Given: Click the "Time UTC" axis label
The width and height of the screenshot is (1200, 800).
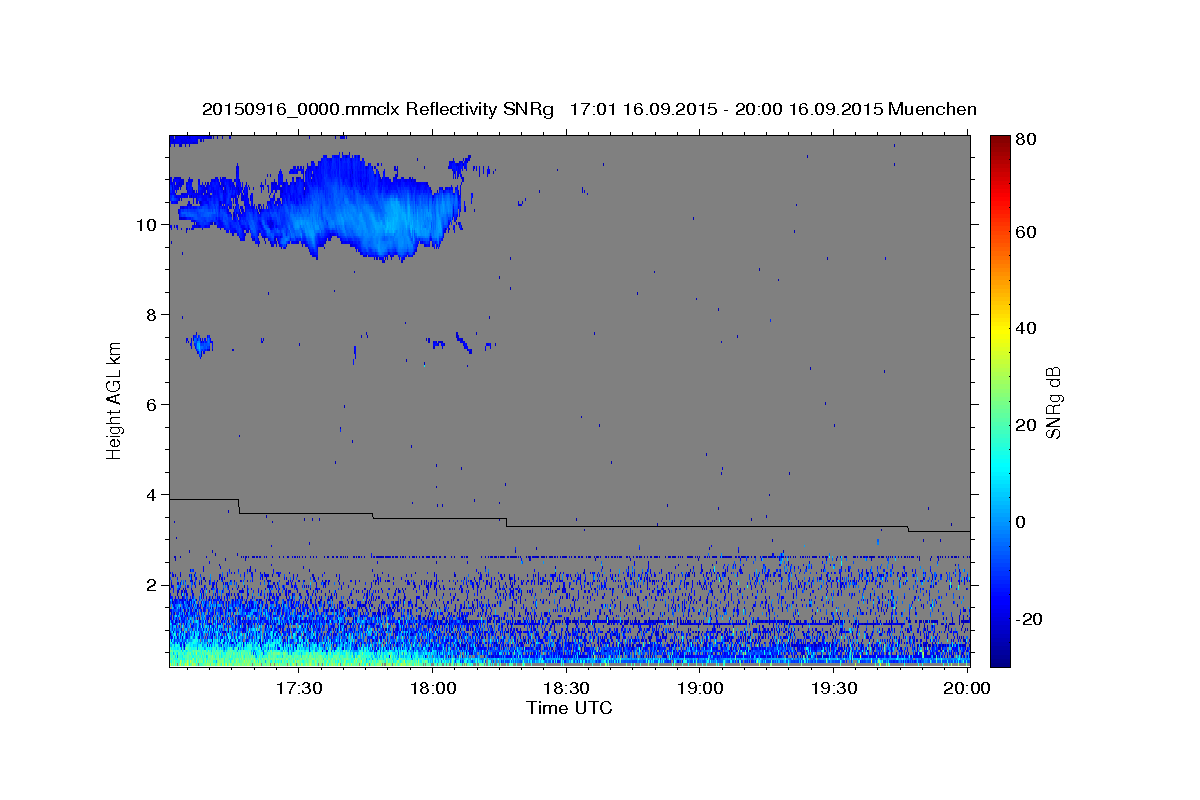Looking at the screenshot, I should (x=569, y=708).
